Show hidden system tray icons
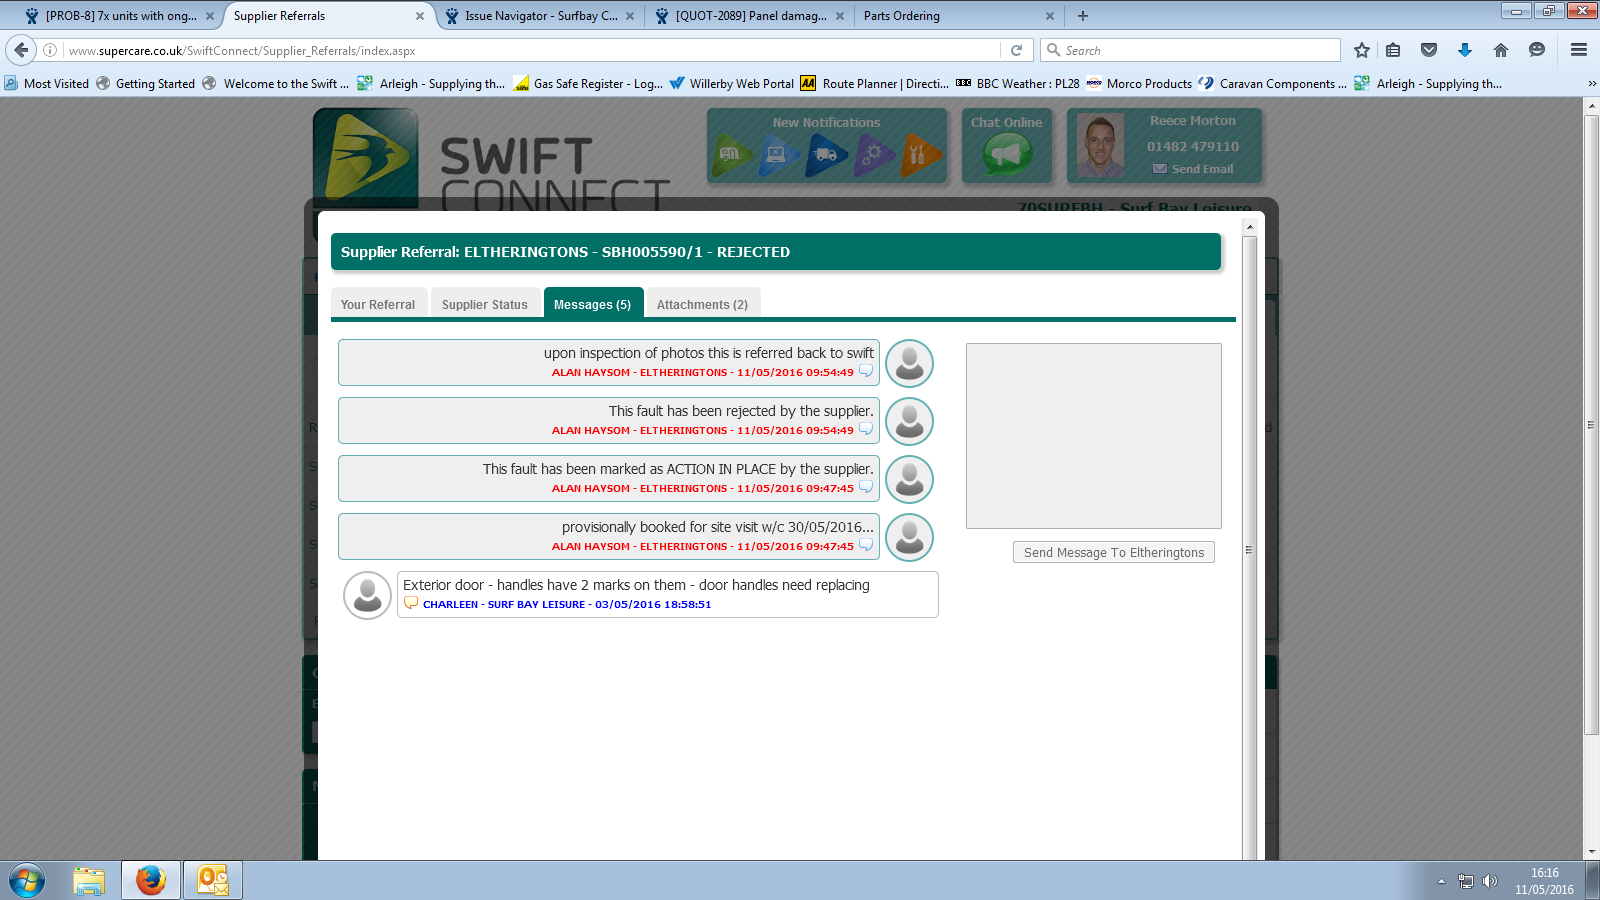 (x=1441, y=881)
